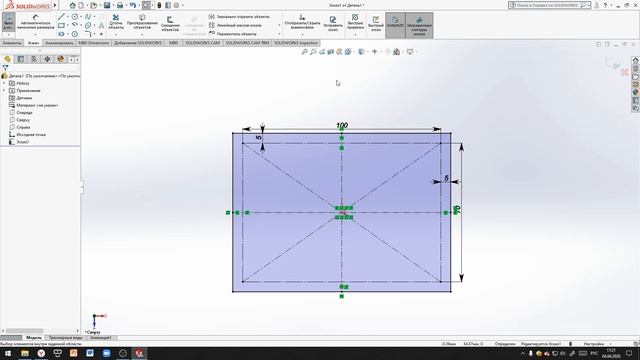640x360 pixels.
Task: Expand the SOLIDWORKS menu arrow beside logo
Action: tap(55, 5)
